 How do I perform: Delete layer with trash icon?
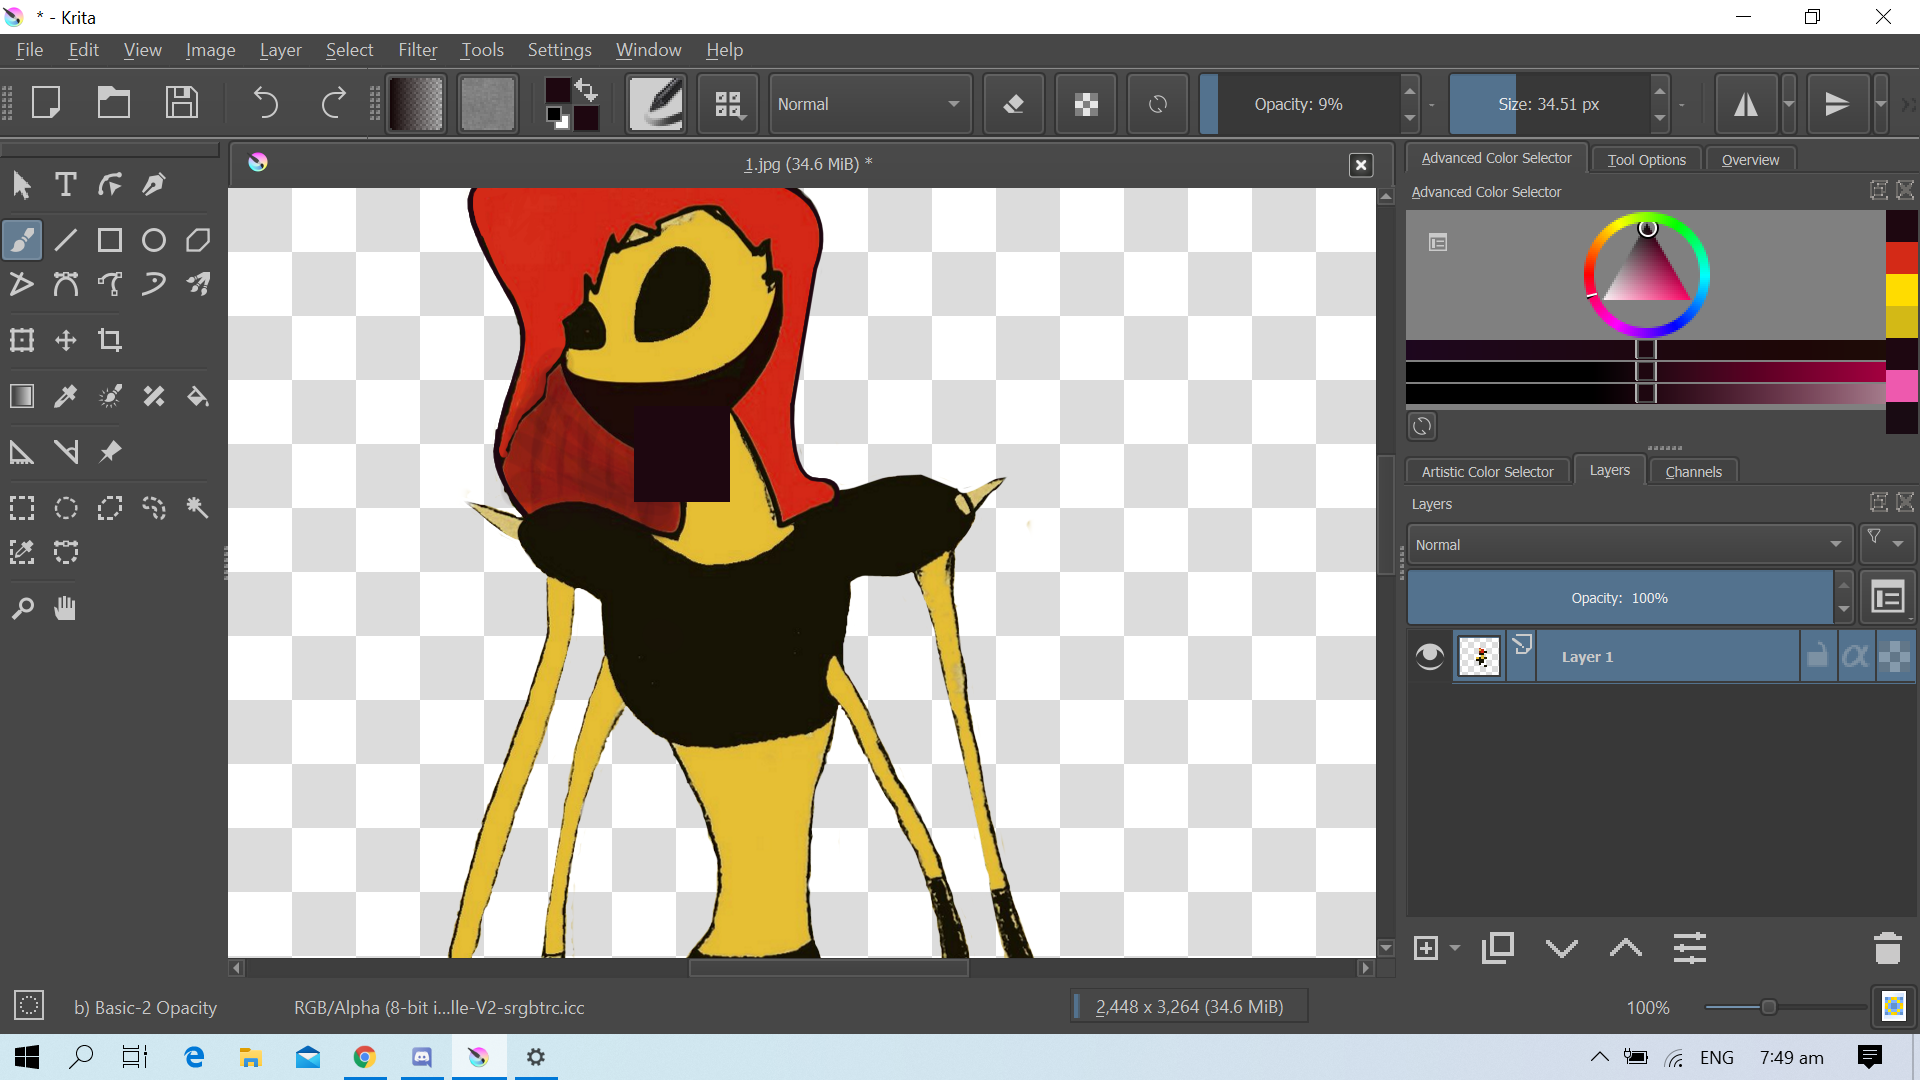coord(1887,948)
